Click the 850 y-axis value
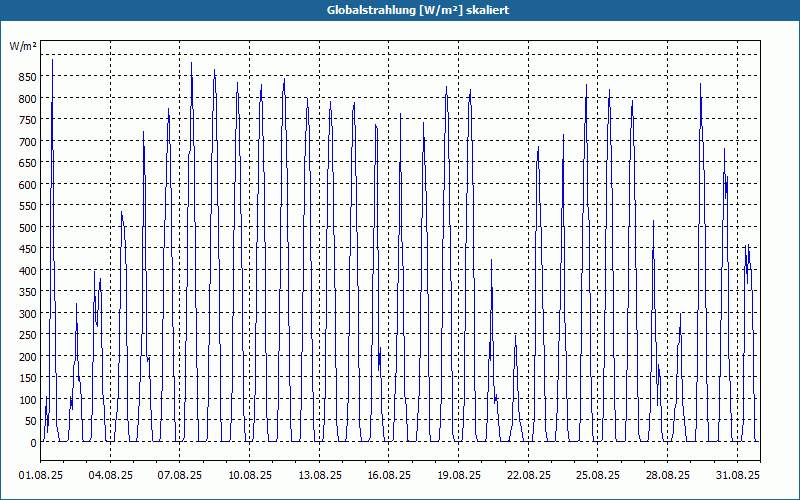800x500 pixels. tap(27, 77)
